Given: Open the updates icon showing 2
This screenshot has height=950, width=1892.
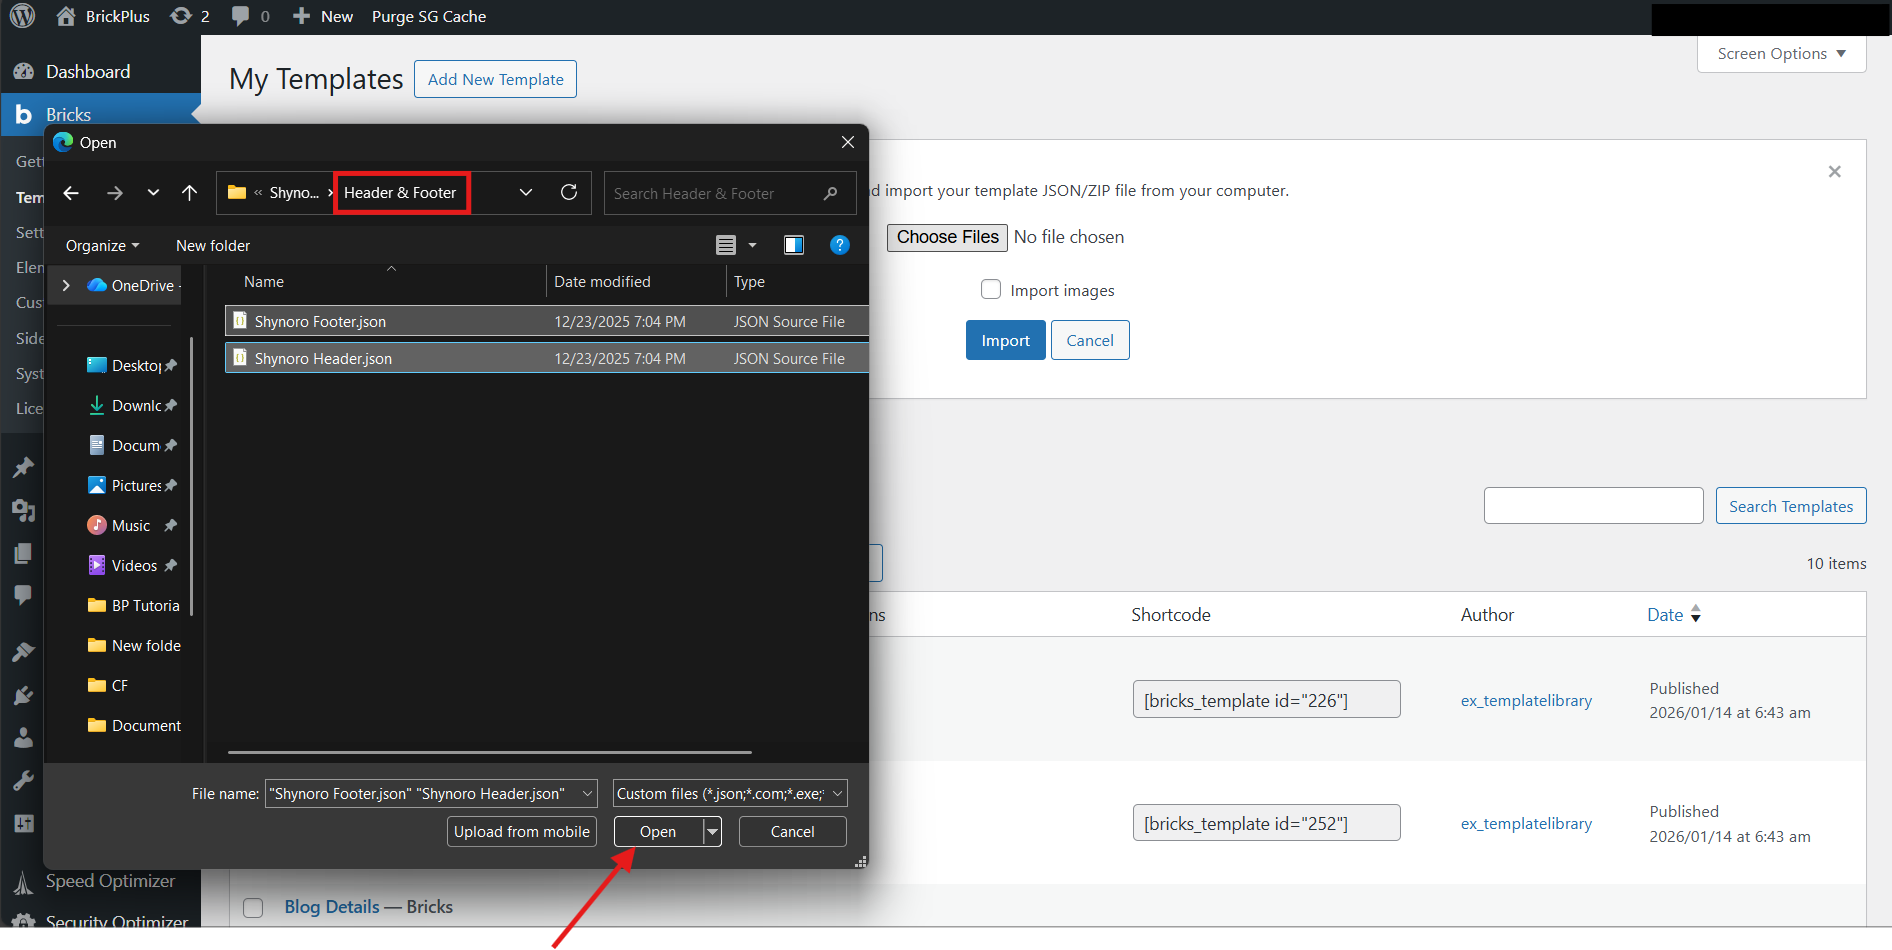Looking at the screenshot, I should point(190,16).
